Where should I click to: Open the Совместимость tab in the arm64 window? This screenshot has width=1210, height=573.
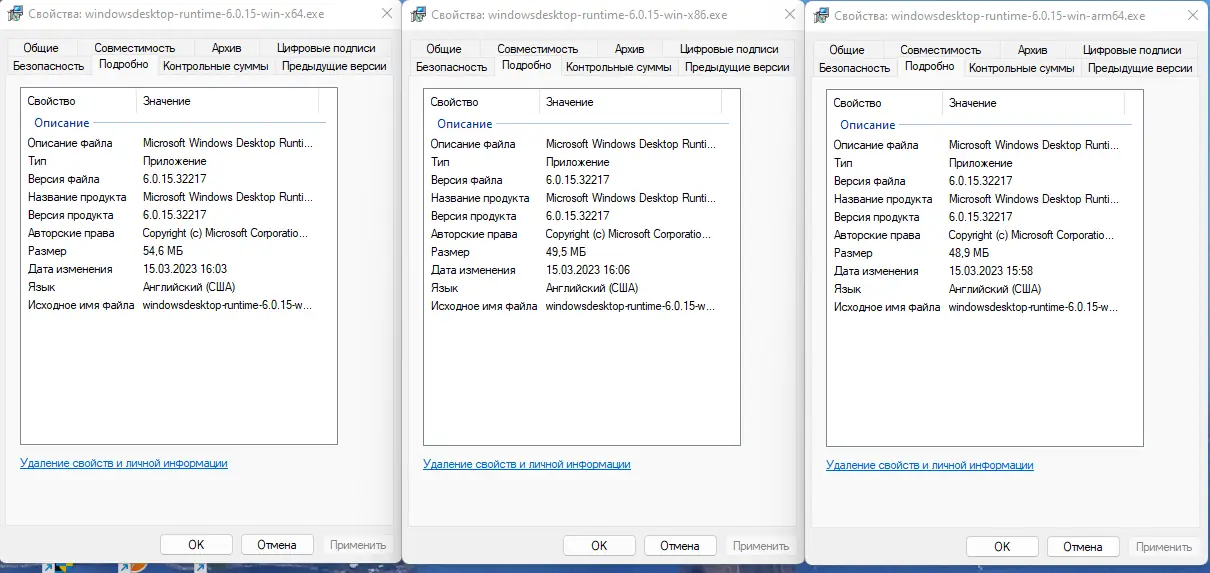coord(941,50)
